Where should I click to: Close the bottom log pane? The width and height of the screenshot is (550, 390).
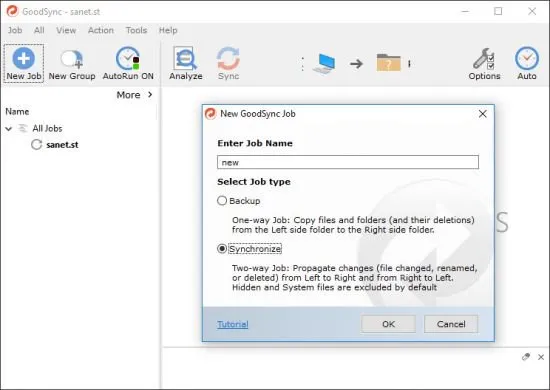[541, 357]
